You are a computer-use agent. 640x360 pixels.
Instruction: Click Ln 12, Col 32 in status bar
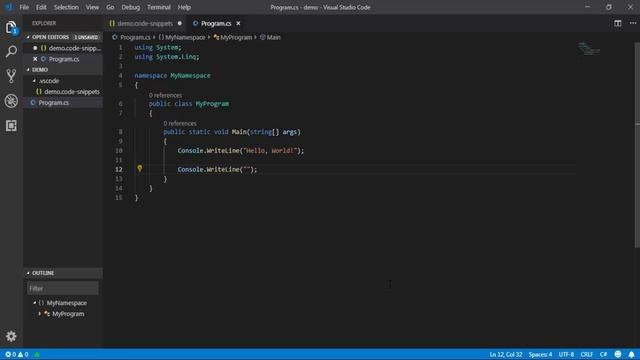506,354
